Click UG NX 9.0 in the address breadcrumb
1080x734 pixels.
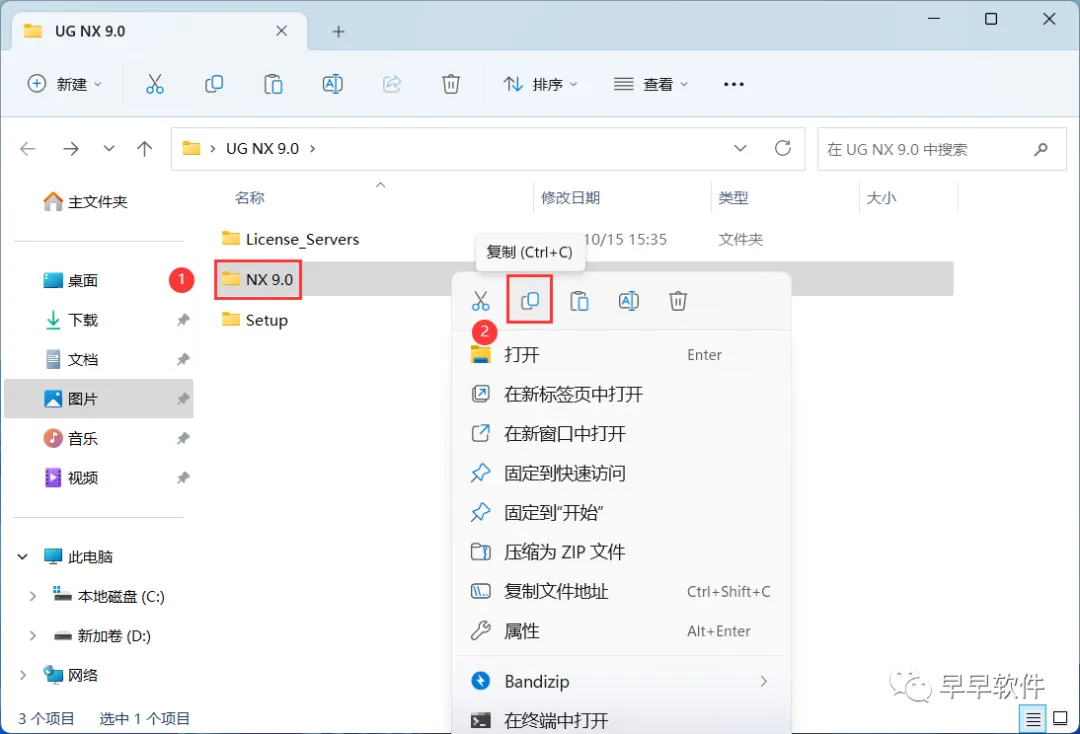(262, 149)
